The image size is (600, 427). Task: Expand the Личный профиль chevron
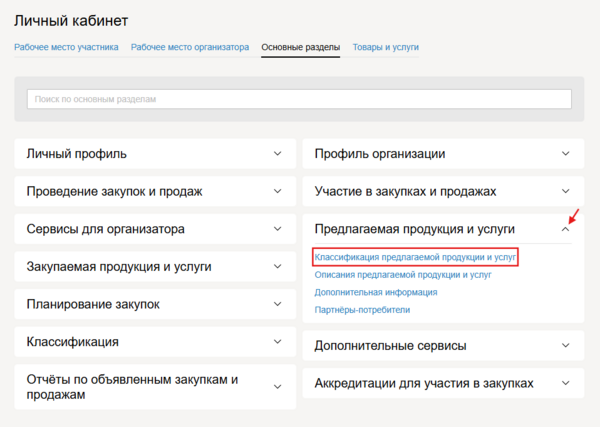278,154
